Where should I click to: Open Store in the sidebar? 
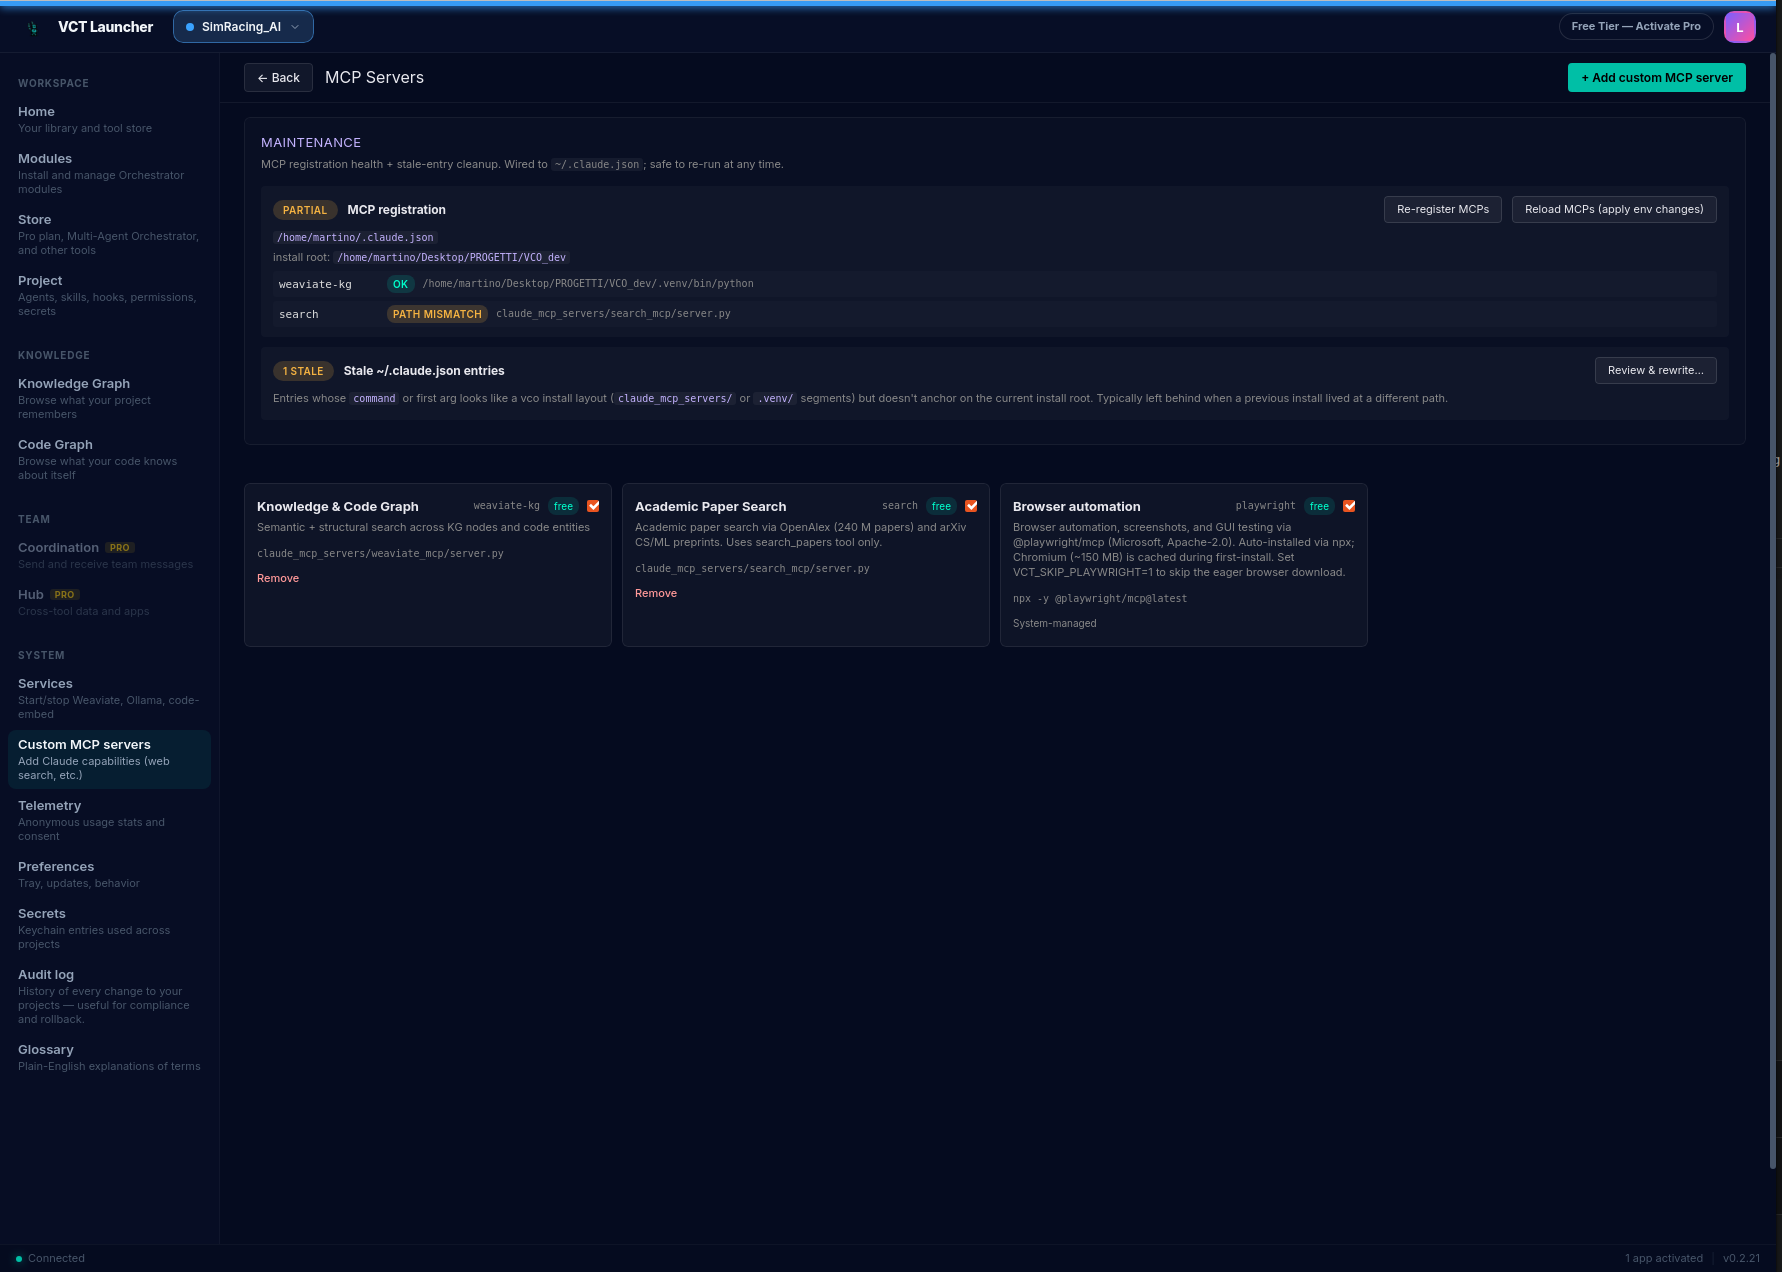tap(109, 234)
